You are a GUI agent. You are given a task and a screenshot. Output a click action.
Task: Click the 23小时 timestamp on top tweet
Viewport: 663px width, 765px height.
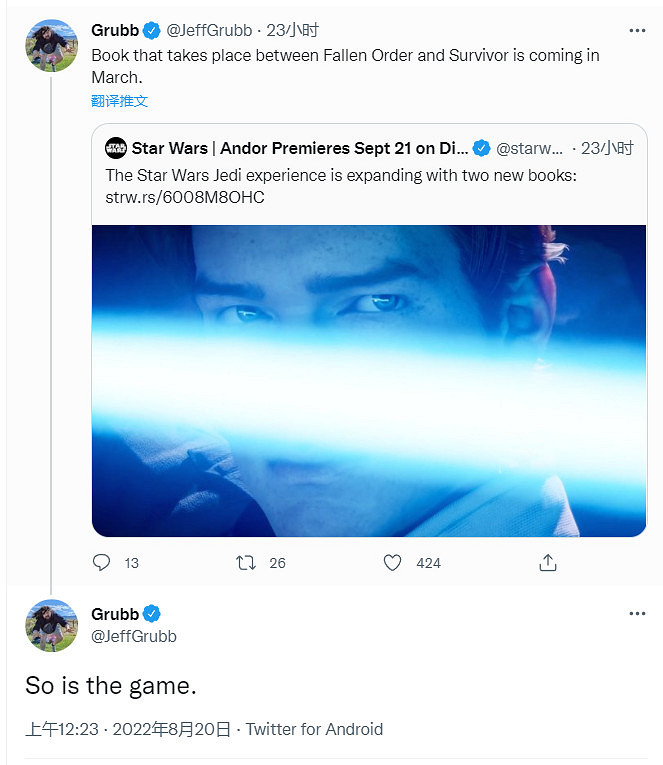(x=292, y=30)
